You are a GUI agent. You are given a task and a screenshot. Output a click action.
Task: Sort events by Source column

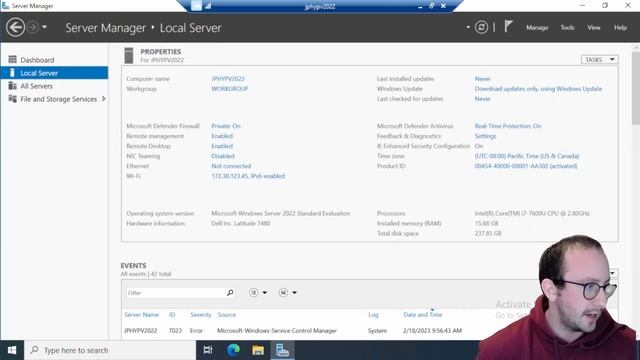tap(227, 315)
